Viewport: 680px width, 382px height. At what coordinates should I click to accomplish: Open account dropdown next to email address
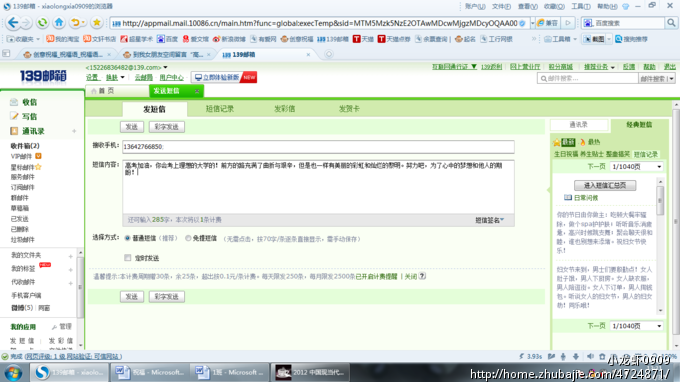(166, 67)
